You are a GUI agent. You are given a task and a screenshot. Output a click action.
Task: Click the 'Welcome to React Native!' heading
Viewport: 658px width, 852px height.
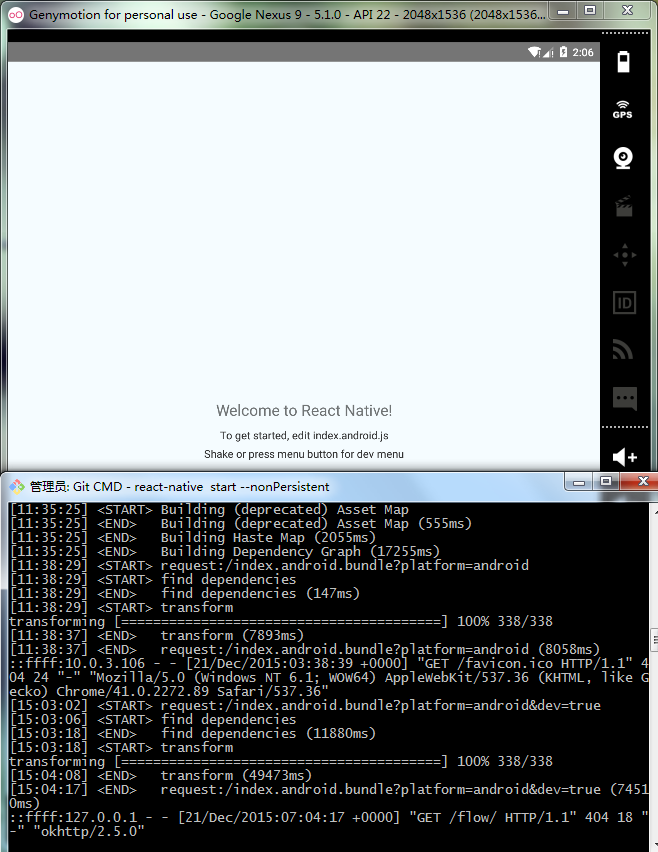pos(304,411)
